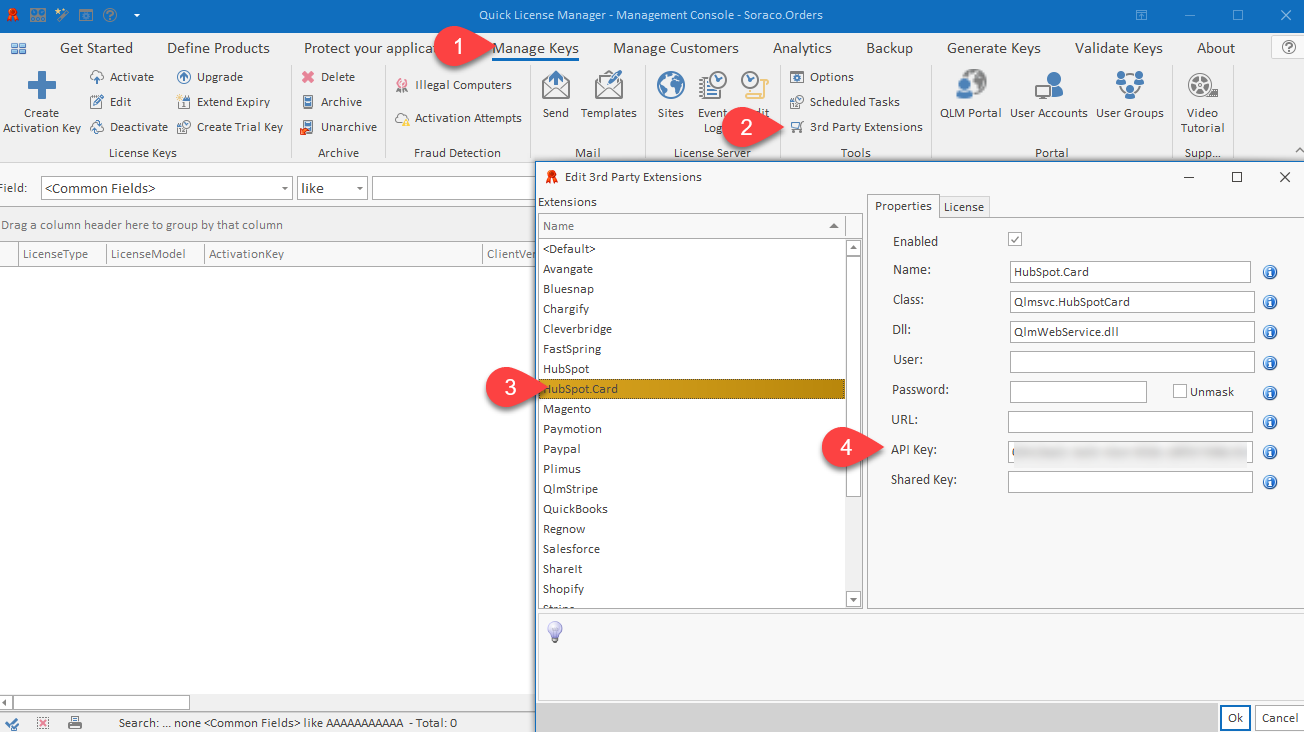Click the Archive icon
The height and width of the screenshot is (732, 1304).
click(308, 102)
